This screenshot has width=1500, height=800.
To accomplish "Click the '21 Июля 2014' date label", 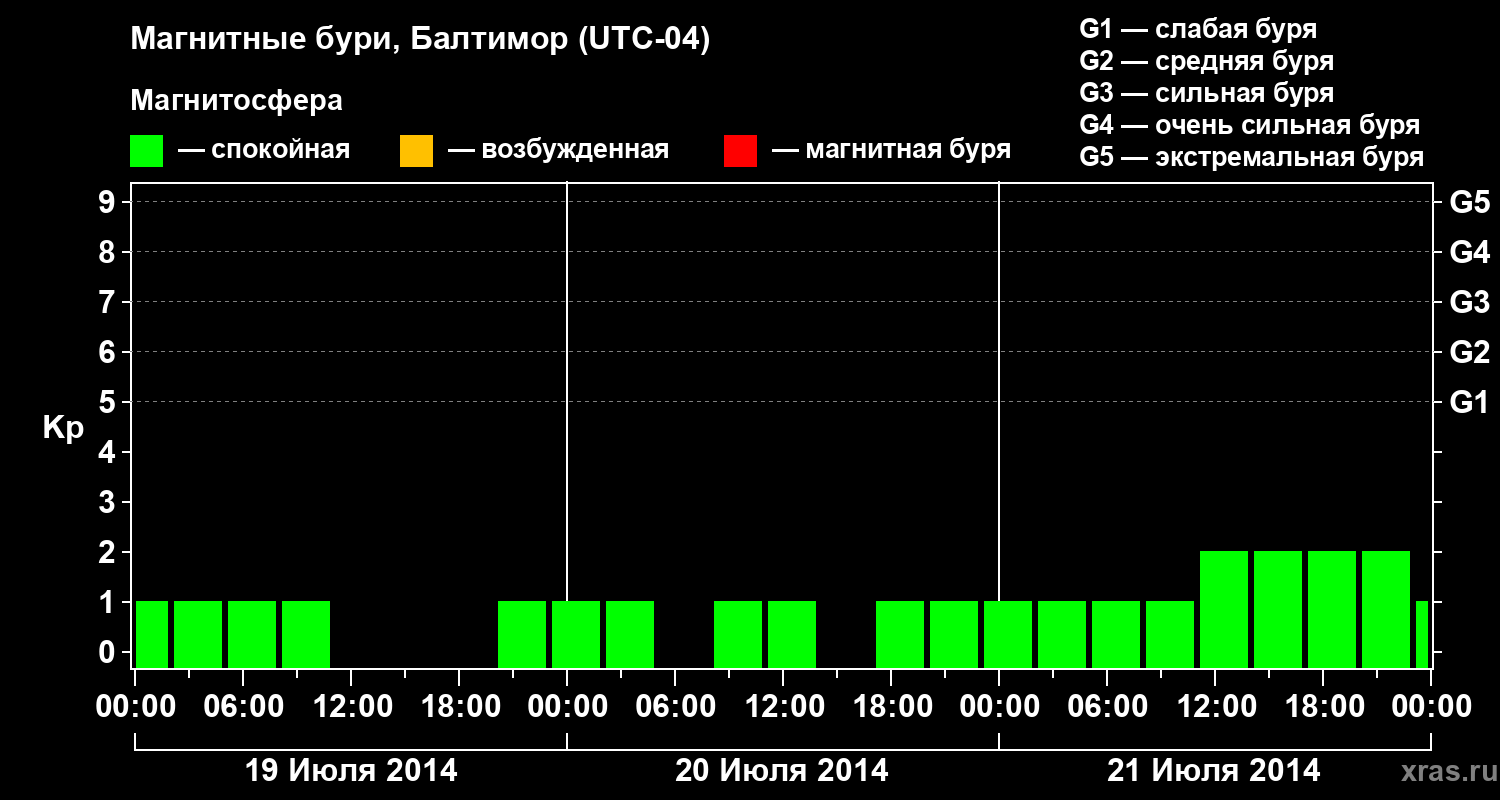I will coord(1213,771).
